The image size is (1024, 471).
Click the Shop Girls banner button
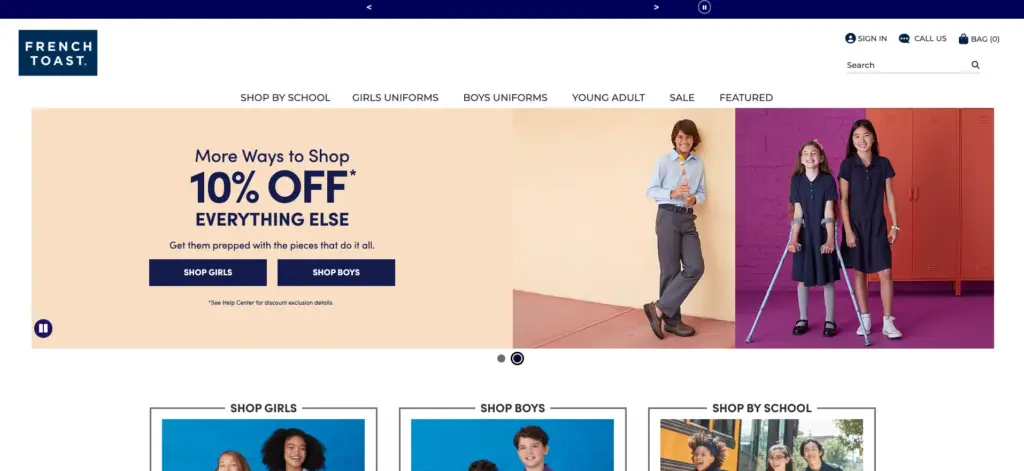pos(208,272)
